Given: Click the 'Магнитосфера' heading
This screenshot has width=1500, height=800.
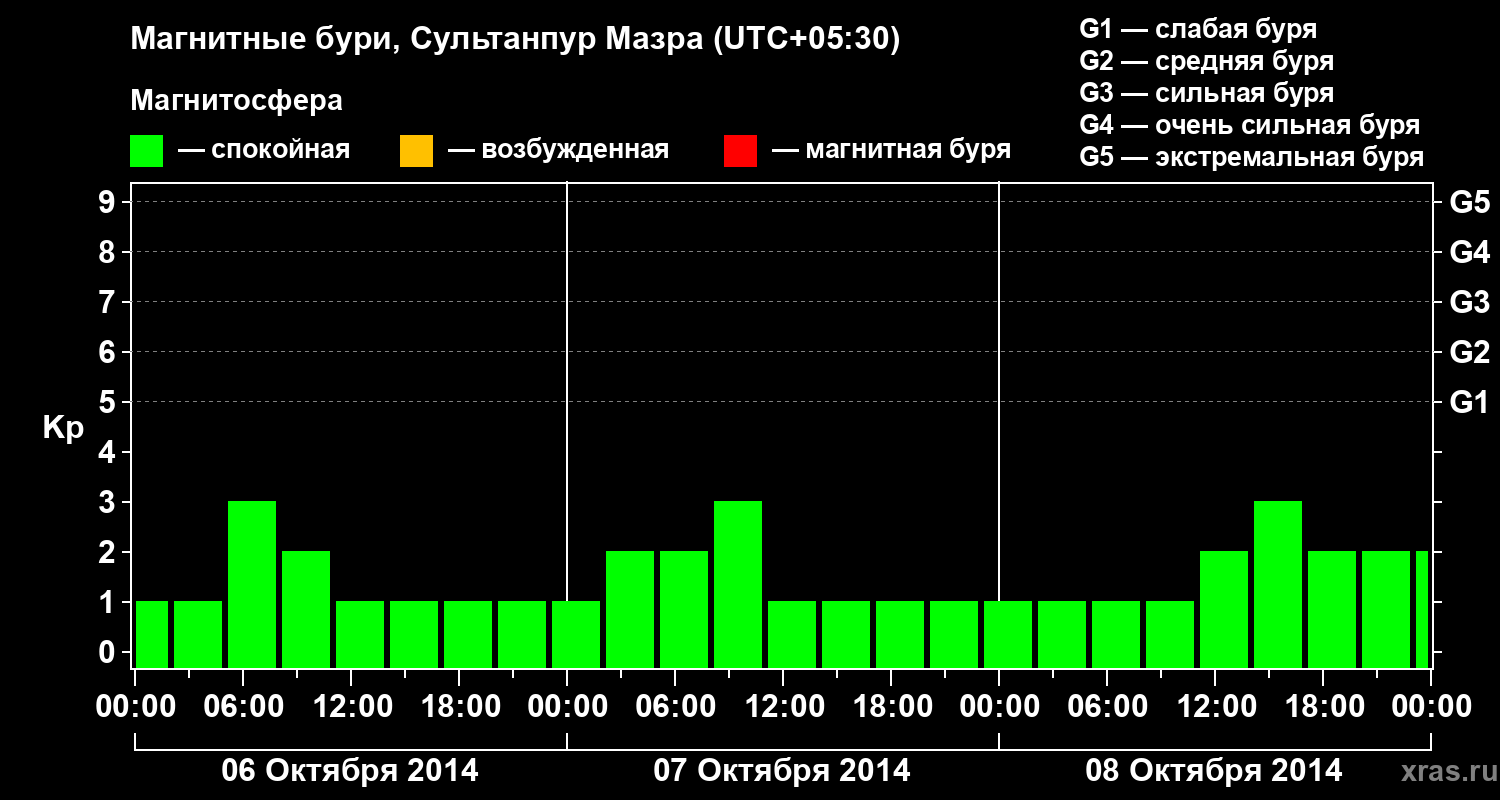Looking at the screenshot, I should [236, 101].
